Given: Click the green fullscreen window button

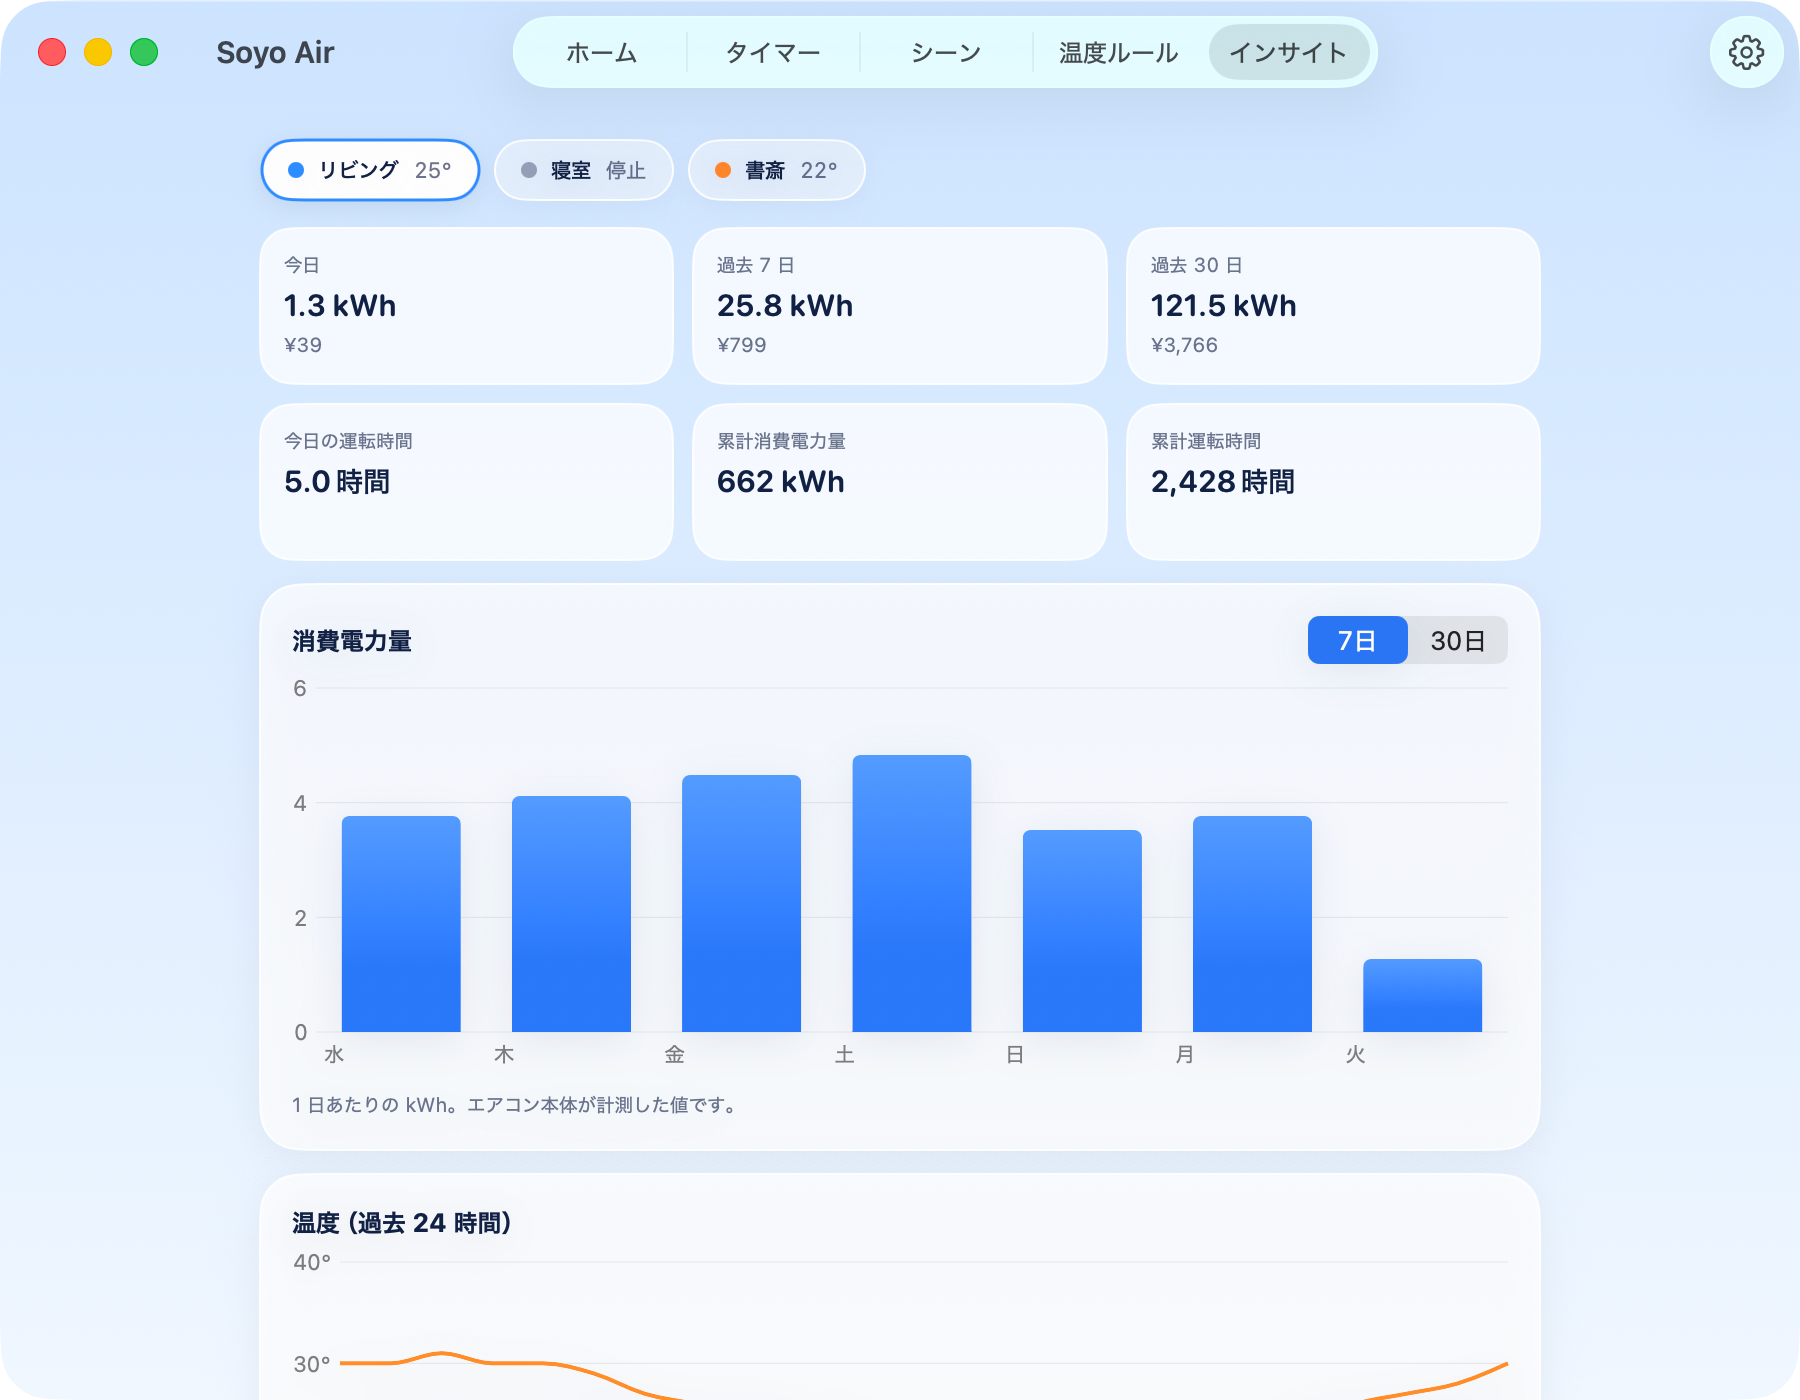Looking at the screenshot, I should pos(144,52).
